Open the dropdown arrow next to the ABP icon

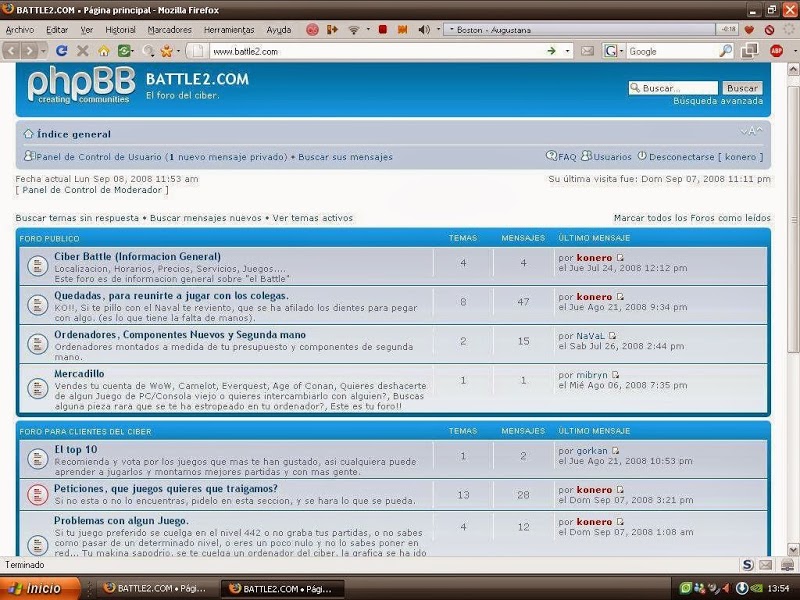coord(794,51)
